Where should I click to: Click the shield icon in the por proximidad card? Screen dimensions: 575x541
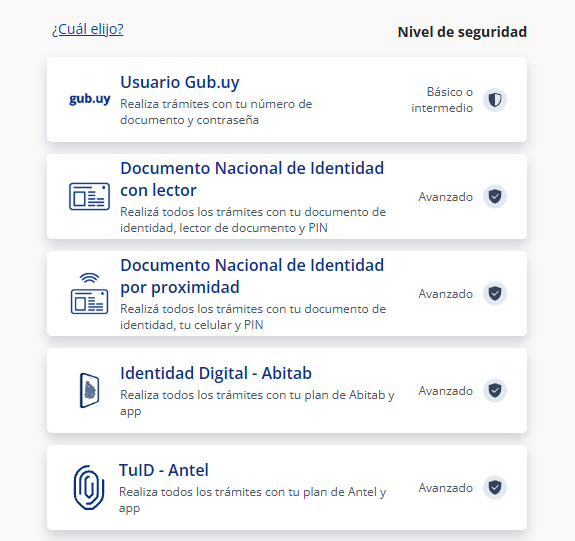[495, 293]
